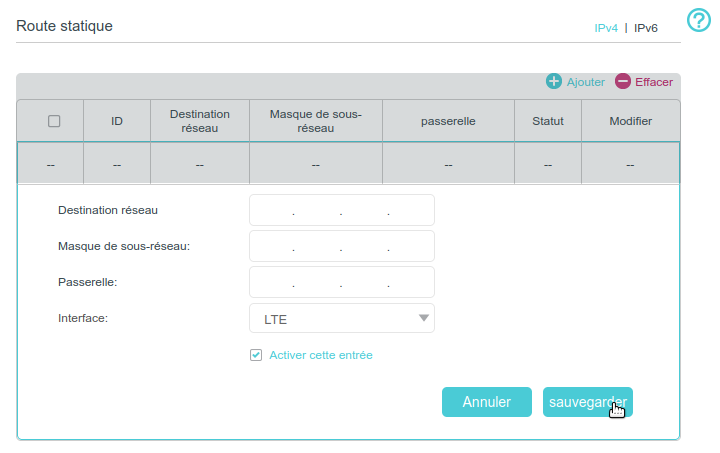
Task: Toggle the select-all checkbox in table header
Action: (x=54, y=121)
